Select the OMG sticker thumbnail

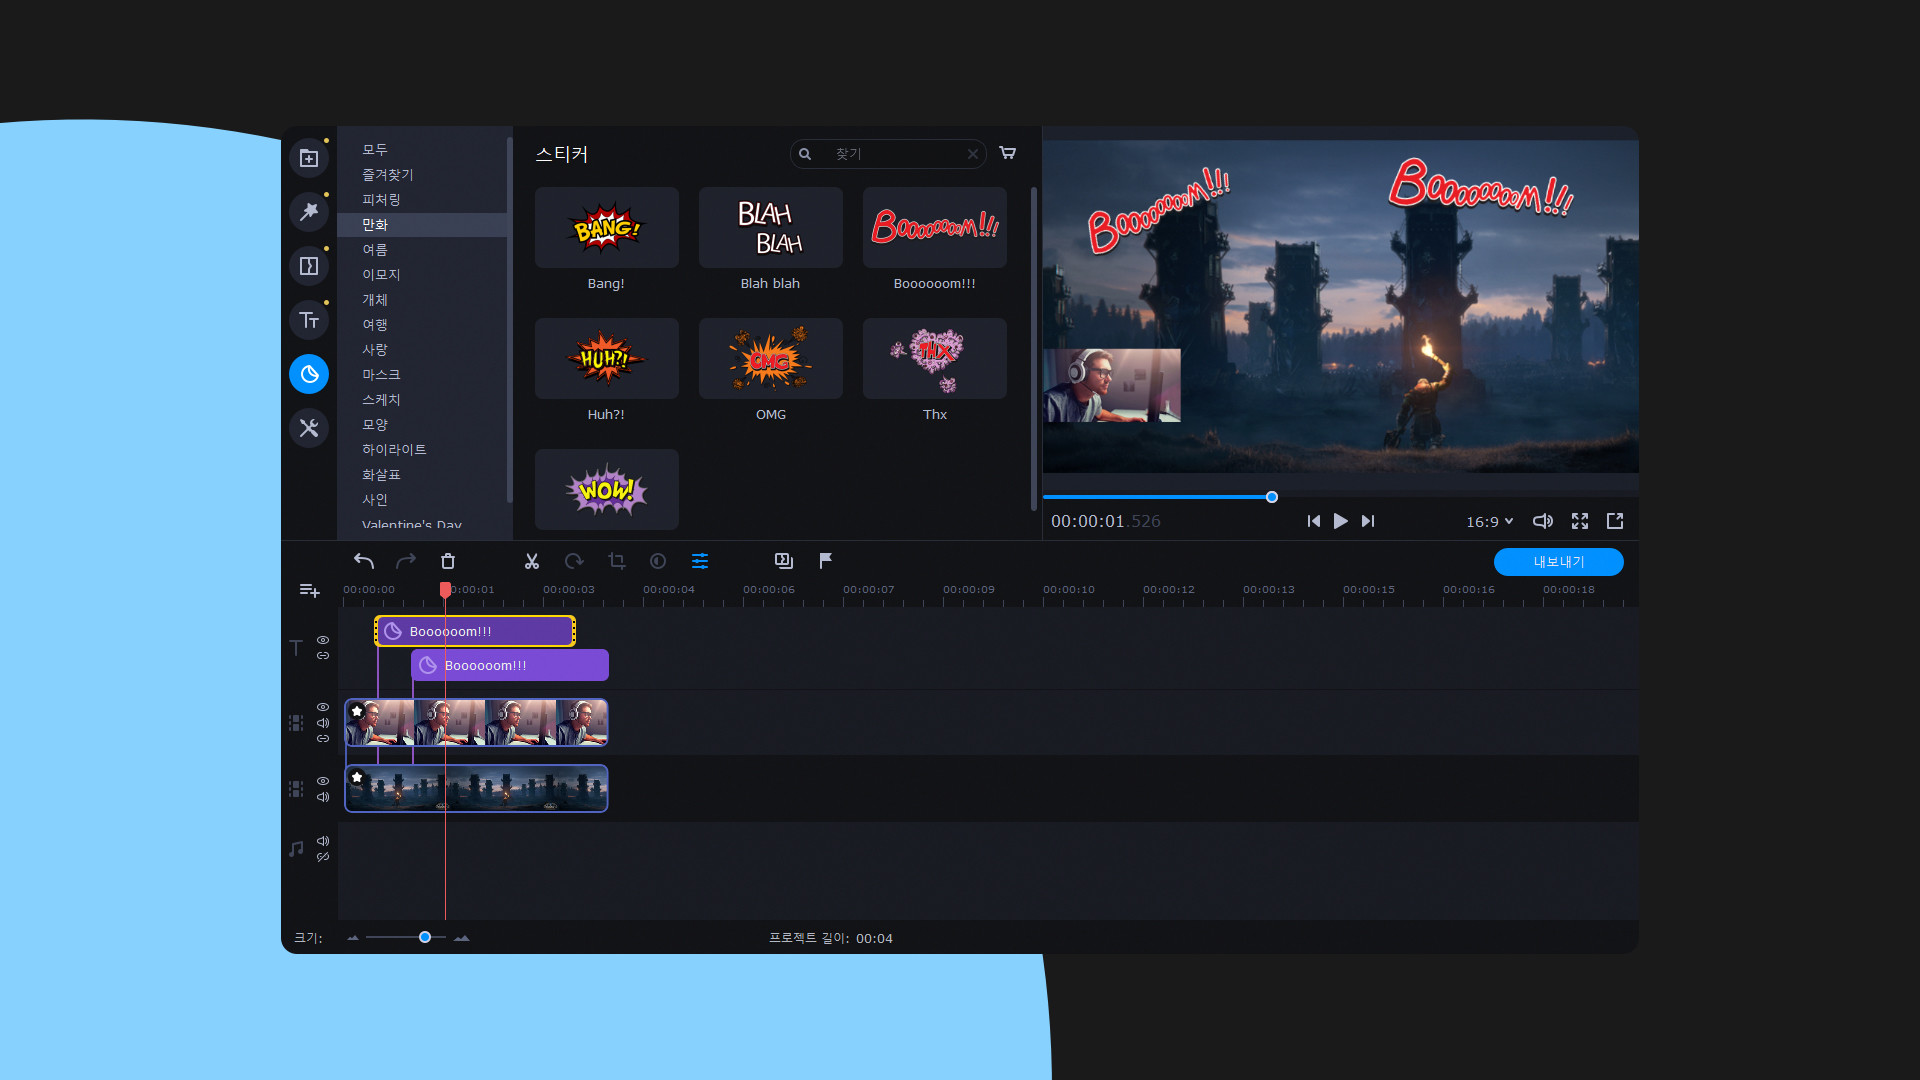tap(770, 359)
